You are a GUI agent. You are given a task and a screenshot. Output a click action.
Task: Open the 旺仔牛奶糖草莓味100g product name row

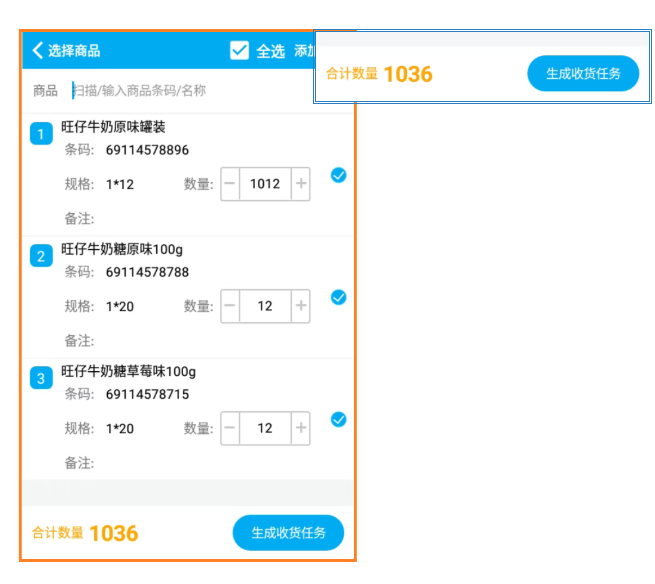click(x=128, y=371)
